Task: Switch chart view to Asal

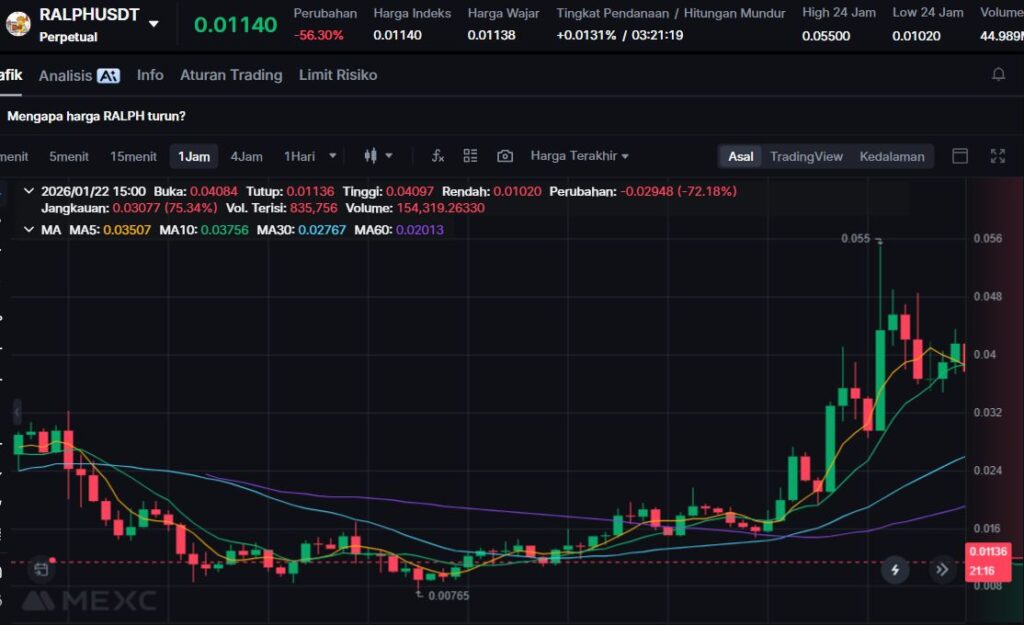Action: 741,156
